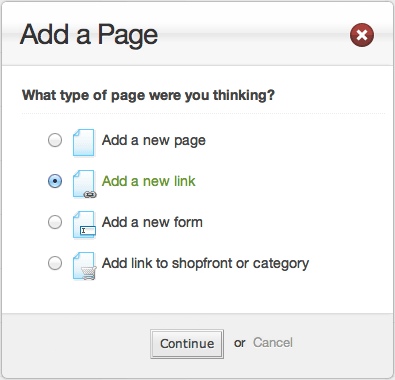Click the grey footer bar left of Continue
This screenshot has width=395, height=380.
[76, 344]
